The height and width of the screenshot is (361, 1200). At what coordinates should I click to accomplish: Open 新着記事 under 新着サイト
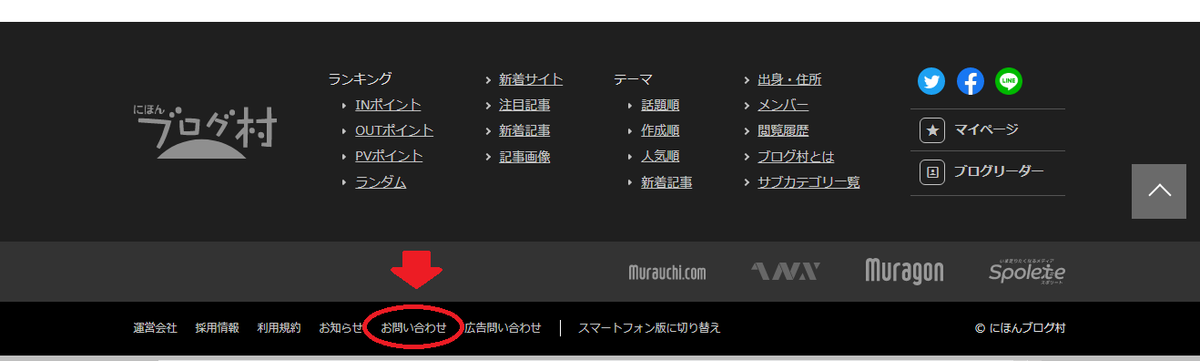coord(524,131)
